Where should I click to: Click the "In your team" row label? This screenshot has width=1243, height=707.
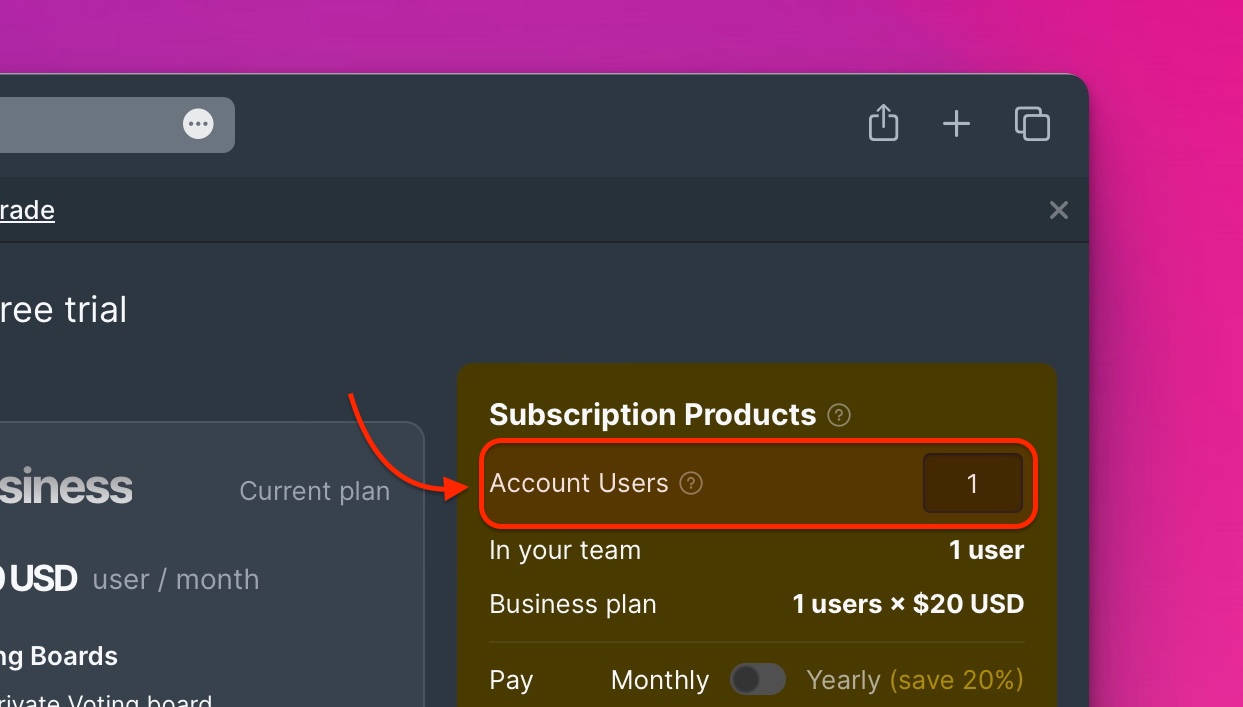click(565, 550)
